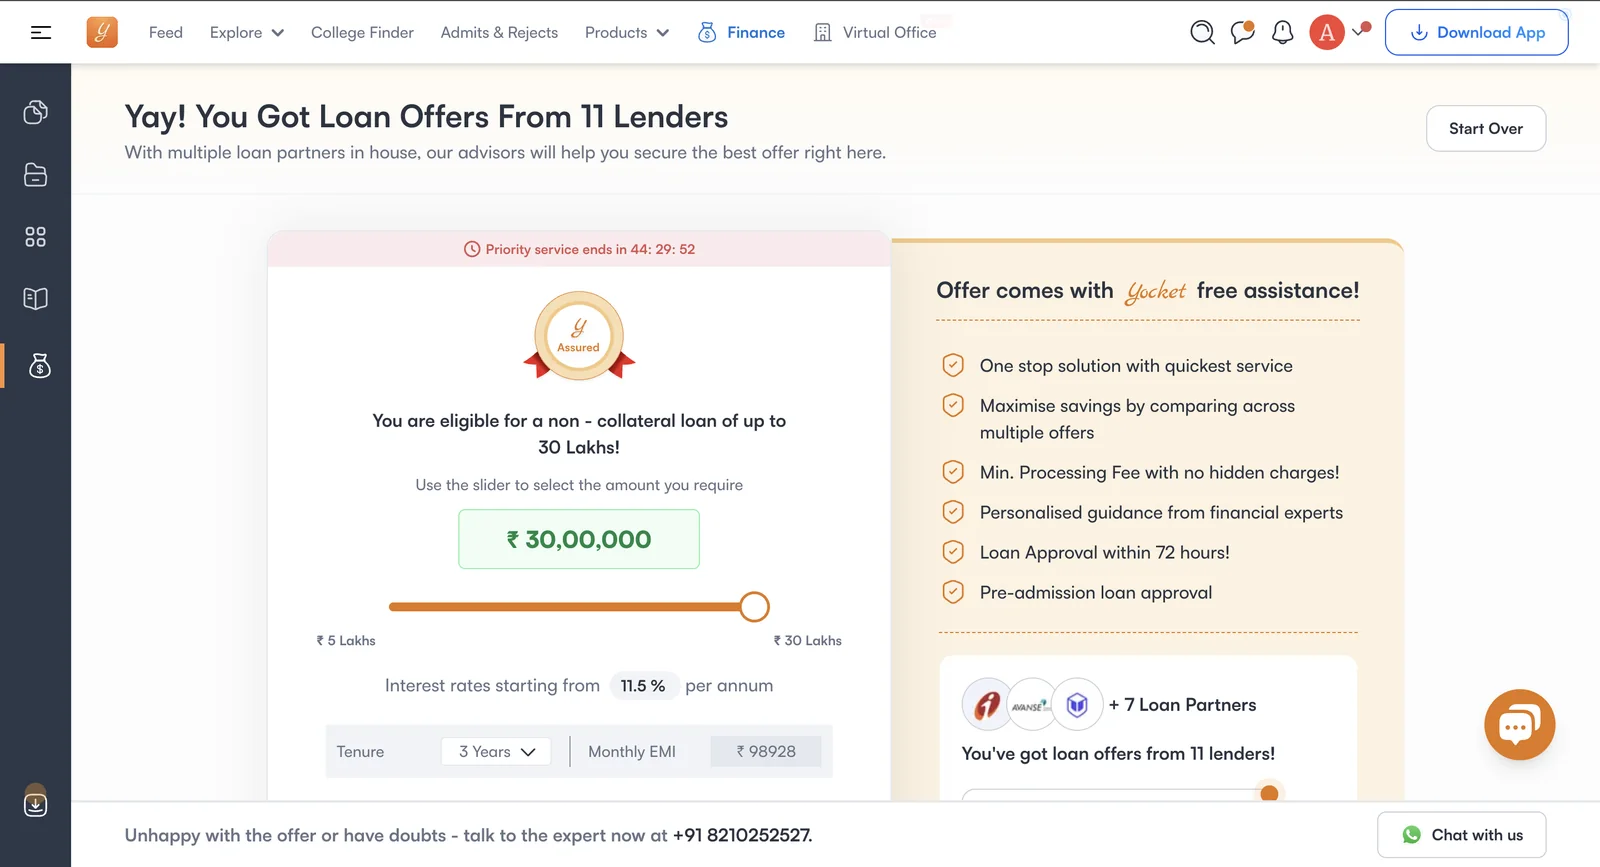Open the hamburger menu icon
Image resolution: width=1600 pixels, height=867 pixels.
41,33
